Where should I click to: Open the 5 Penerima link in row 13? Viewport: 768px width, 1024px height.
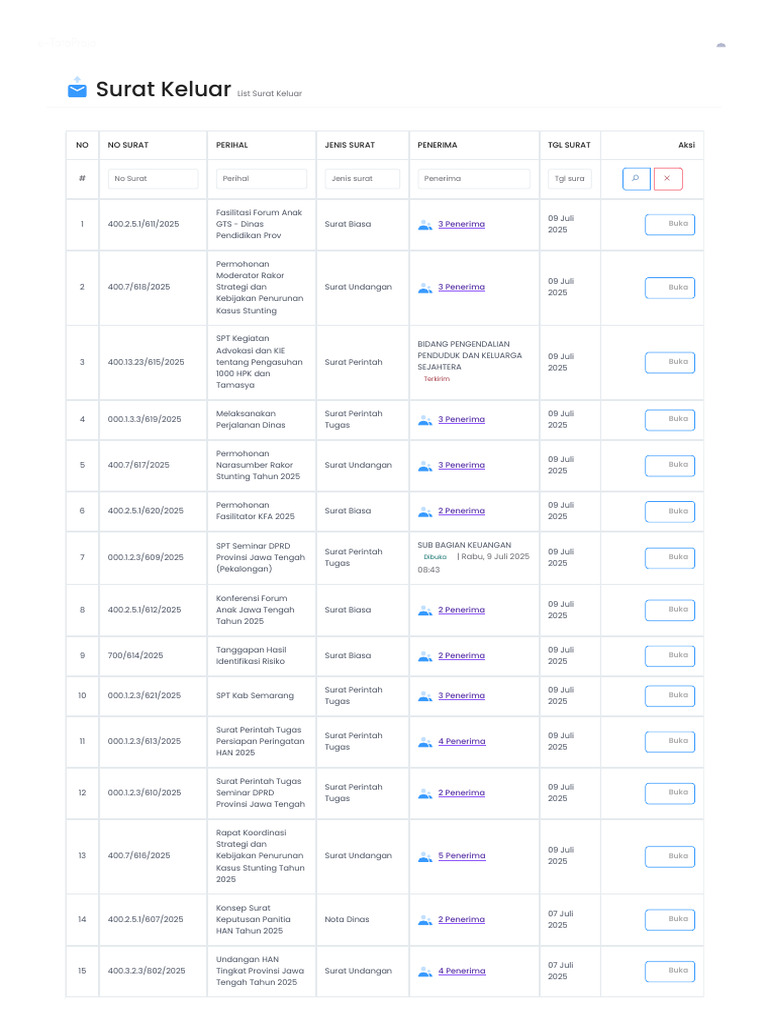[461, 856]
